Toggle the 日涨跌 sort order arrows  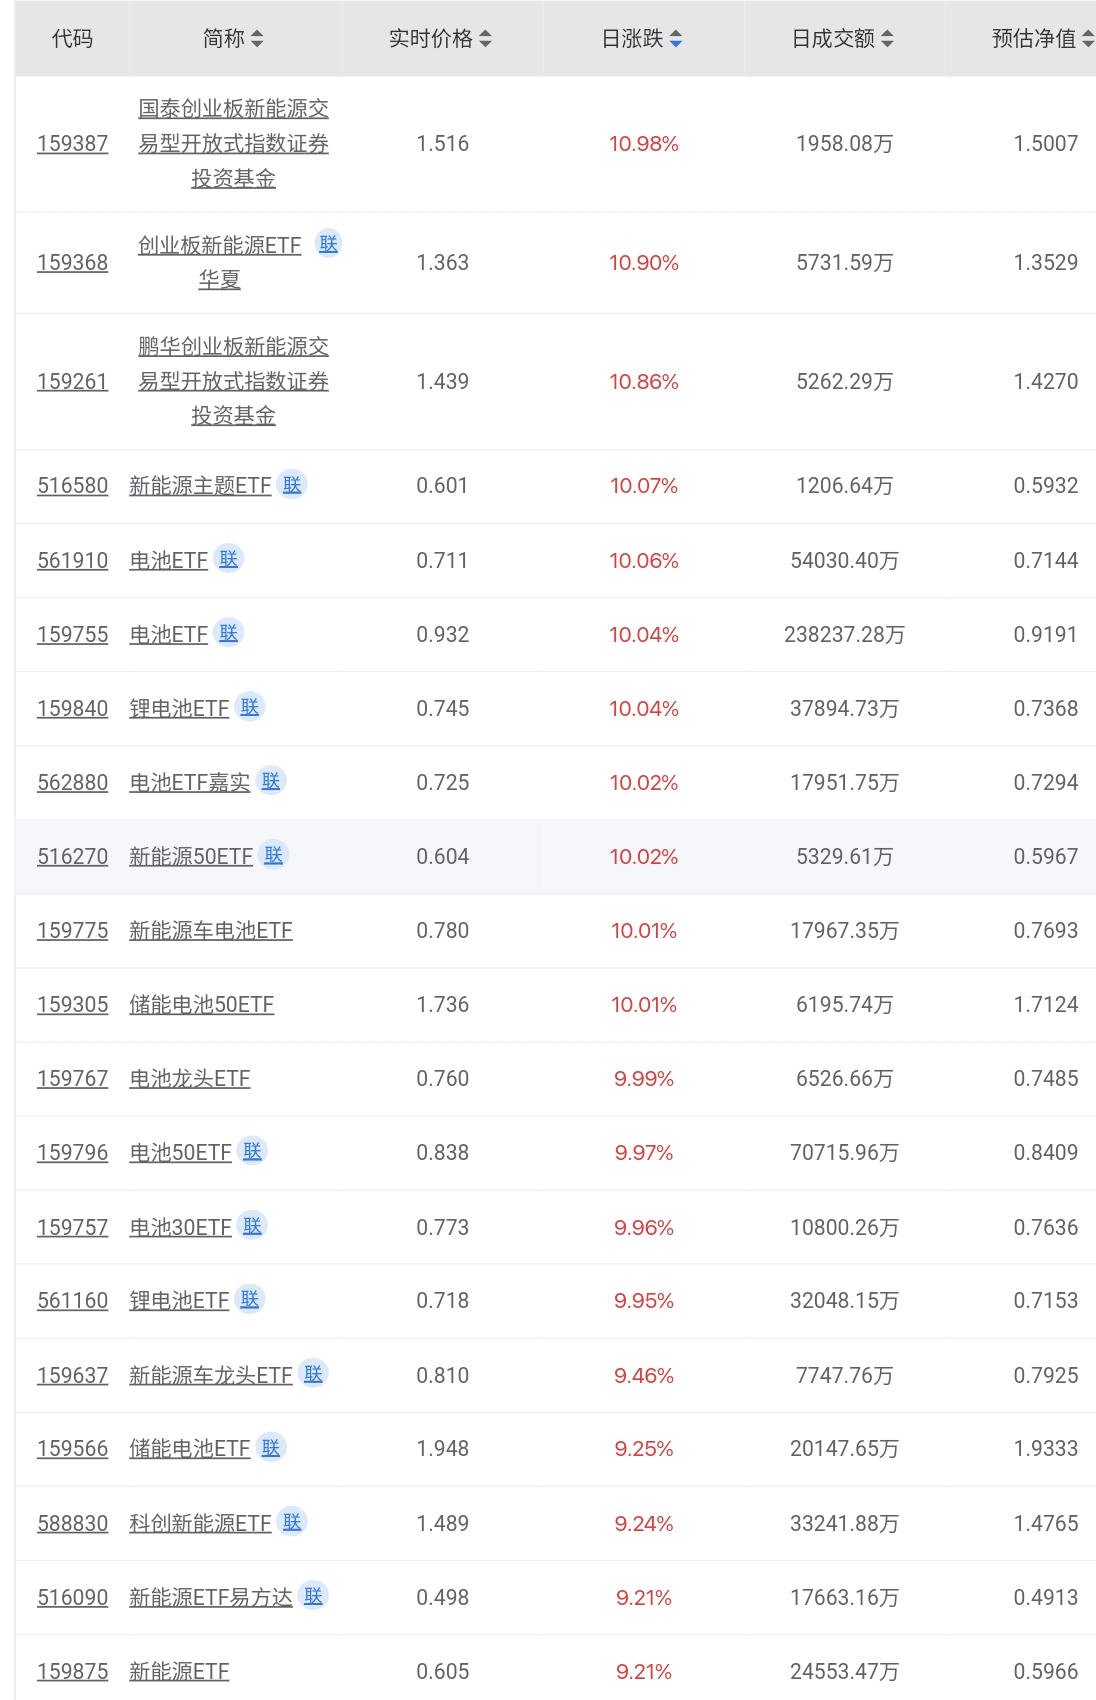[x=676, y=39]
